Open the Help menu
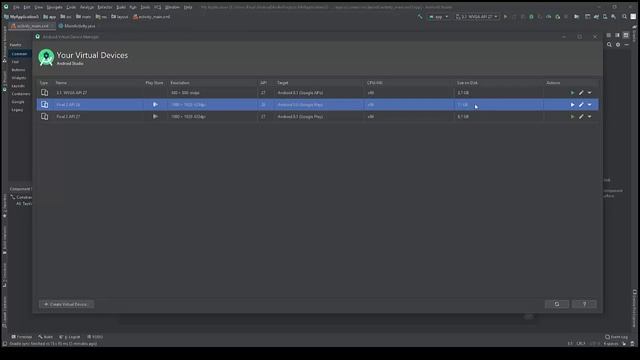The width and height of the screenshot is (640, 360). (188, 7)
